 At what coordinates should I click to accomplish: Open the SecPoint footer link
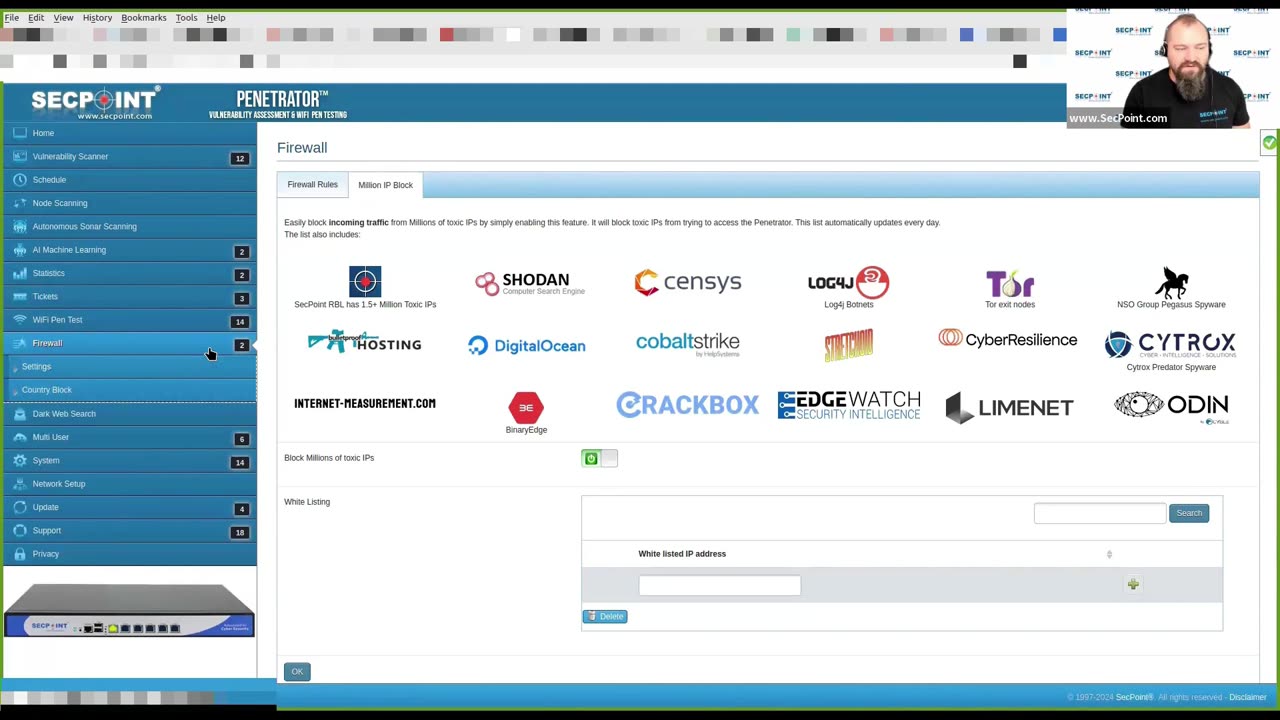point(1134,697)
